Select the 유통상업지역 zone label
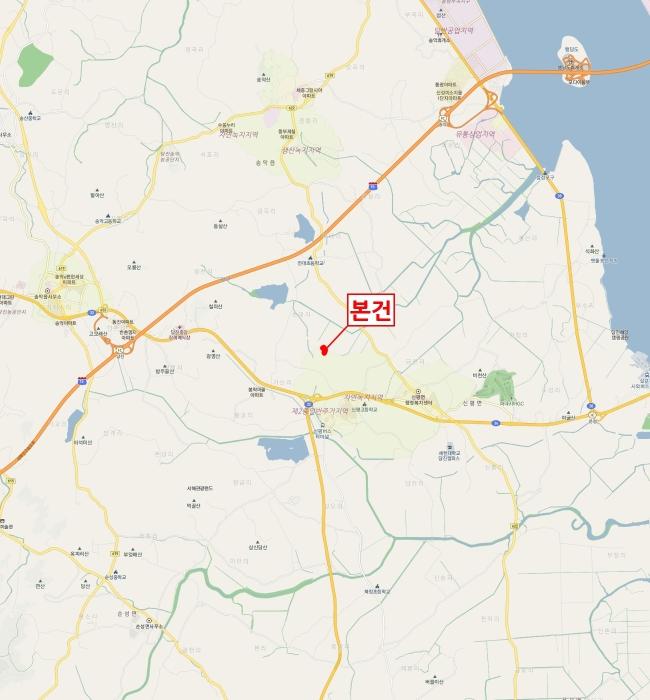Viewport: 650px width, 700px height. pos(475,133)
